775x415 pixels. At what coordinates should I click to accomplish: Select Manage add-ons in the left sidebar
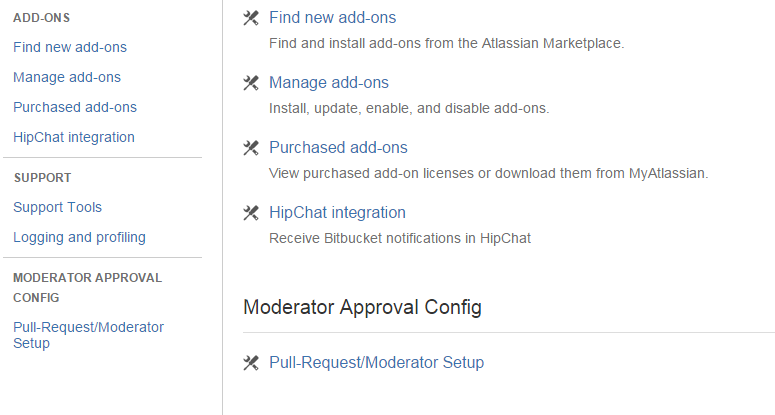[x=67, y=77]
